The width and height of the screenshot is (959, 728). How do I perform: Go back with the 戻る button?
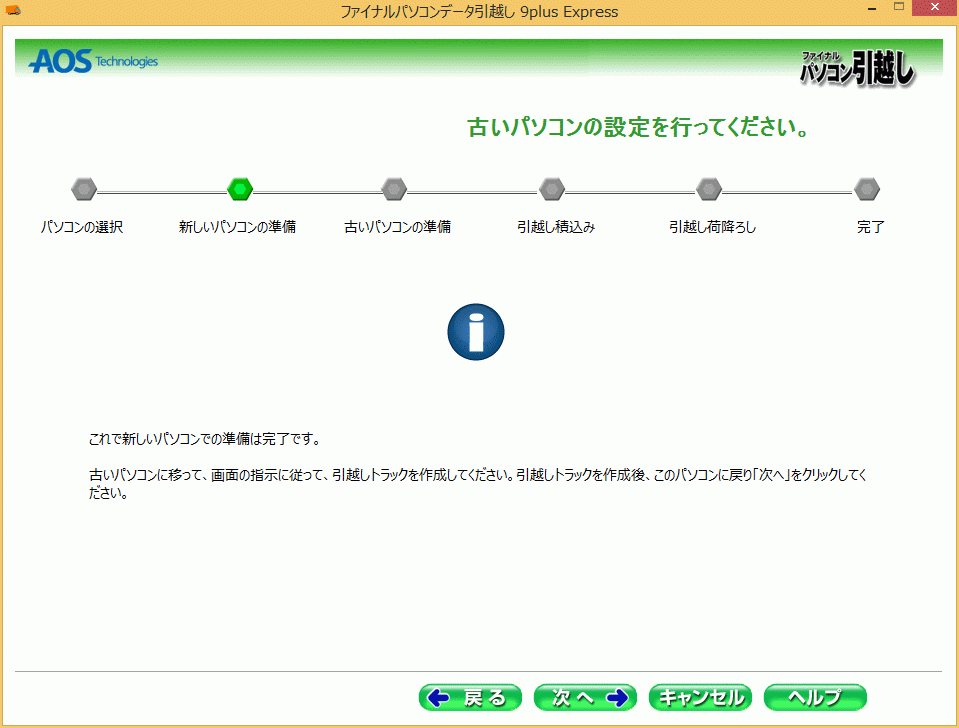click(470, 697)
